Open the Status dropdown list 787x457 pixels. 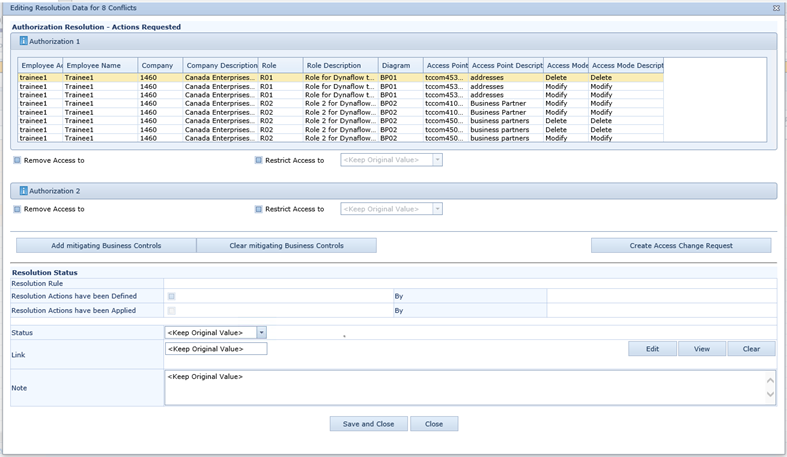coord(262,333)
